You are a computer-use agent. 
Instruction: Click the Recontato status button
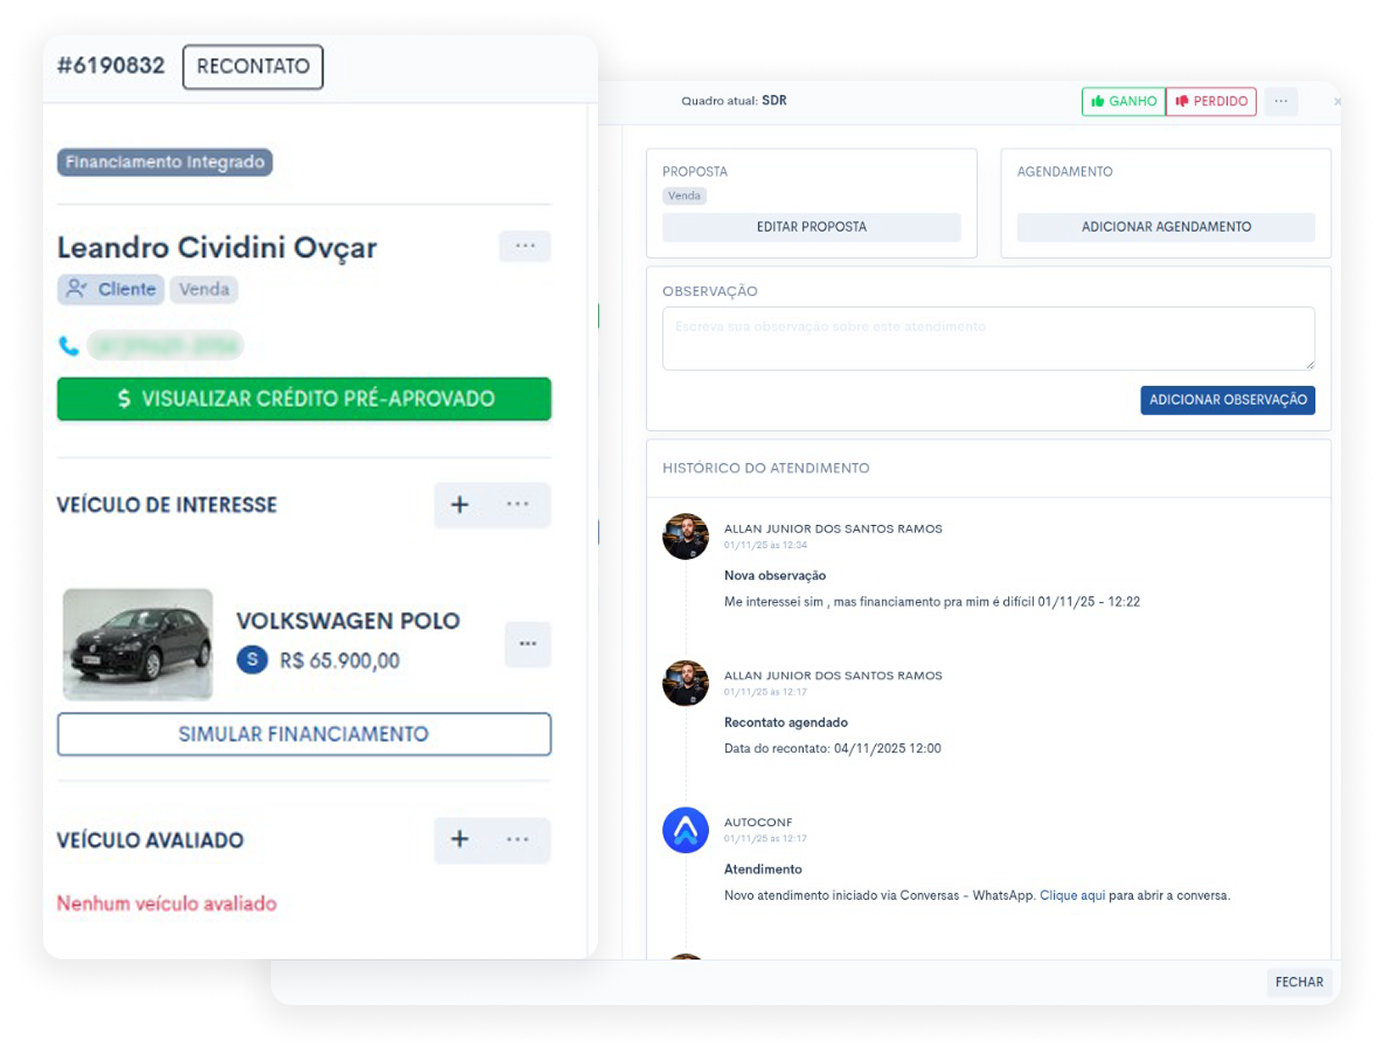253,66
